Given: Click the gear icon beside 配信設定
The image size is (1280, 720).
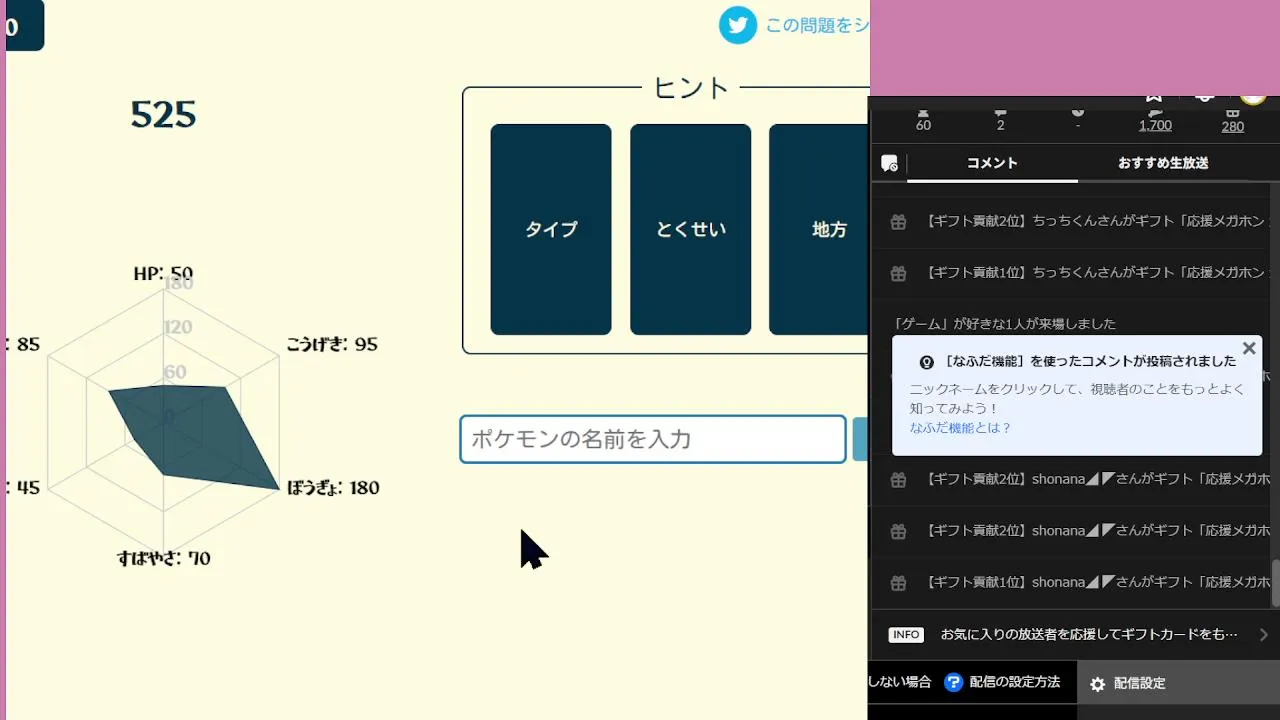Looking at the screenshot, I should (1098, 684).
